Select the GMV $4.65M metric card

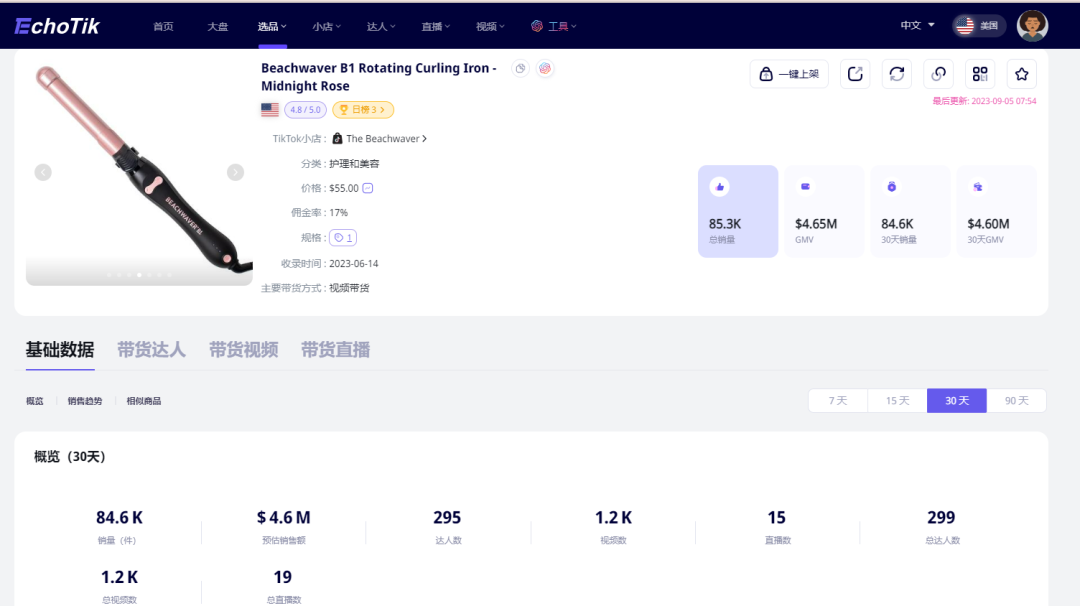tap(824, 211)
